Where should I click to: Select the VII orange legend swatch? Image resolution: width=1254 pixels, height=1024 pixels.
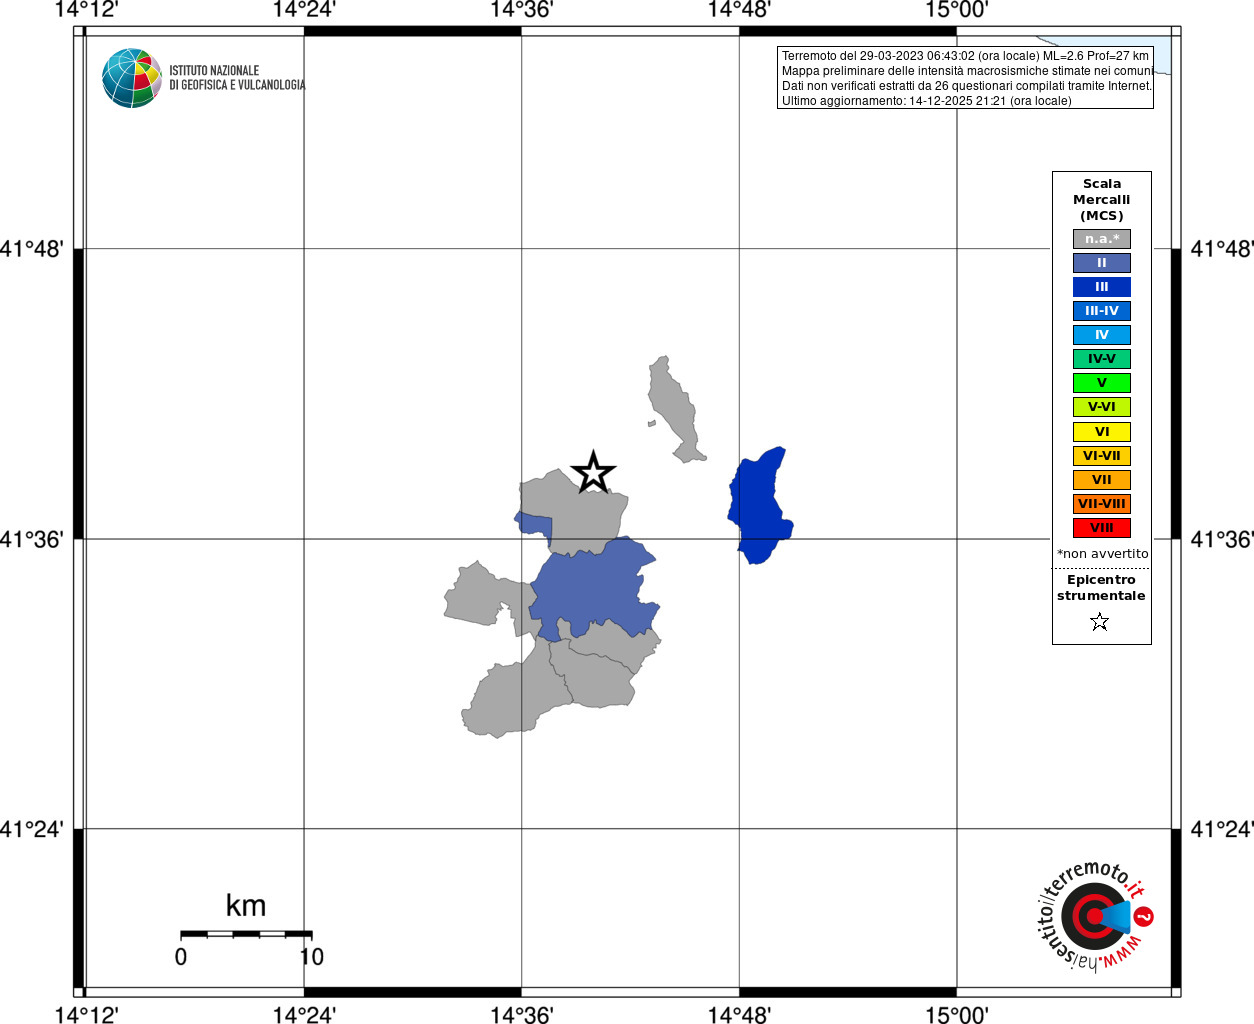point(1102,480)
